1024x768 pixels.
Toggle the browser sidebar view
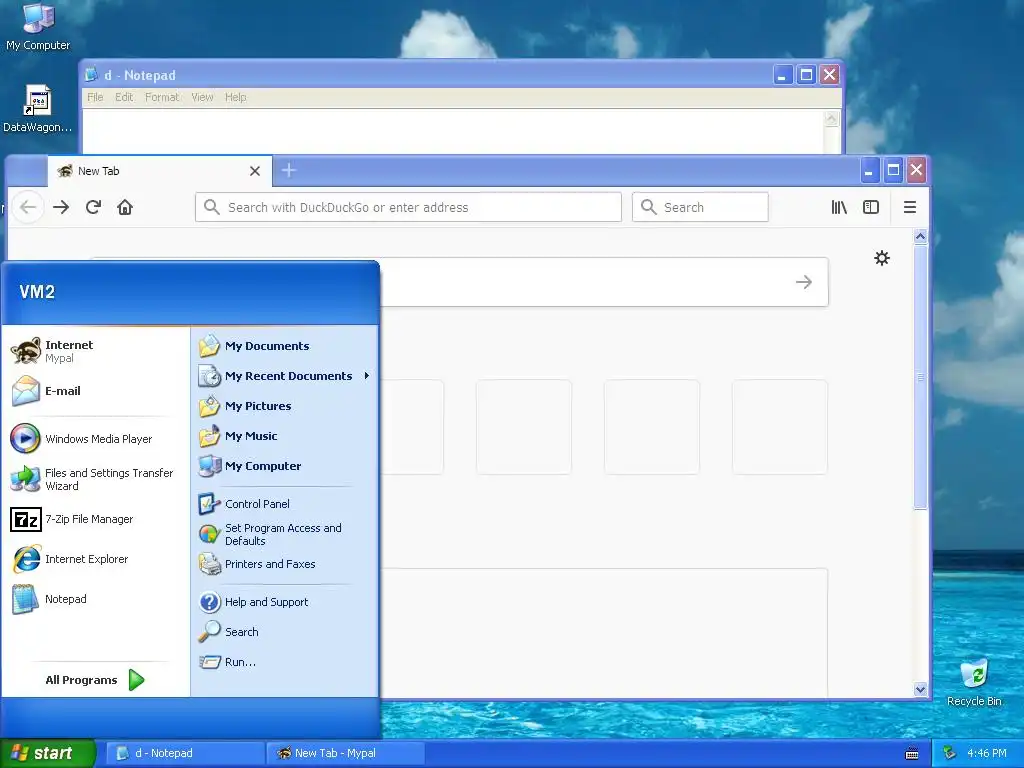(871, 208)
